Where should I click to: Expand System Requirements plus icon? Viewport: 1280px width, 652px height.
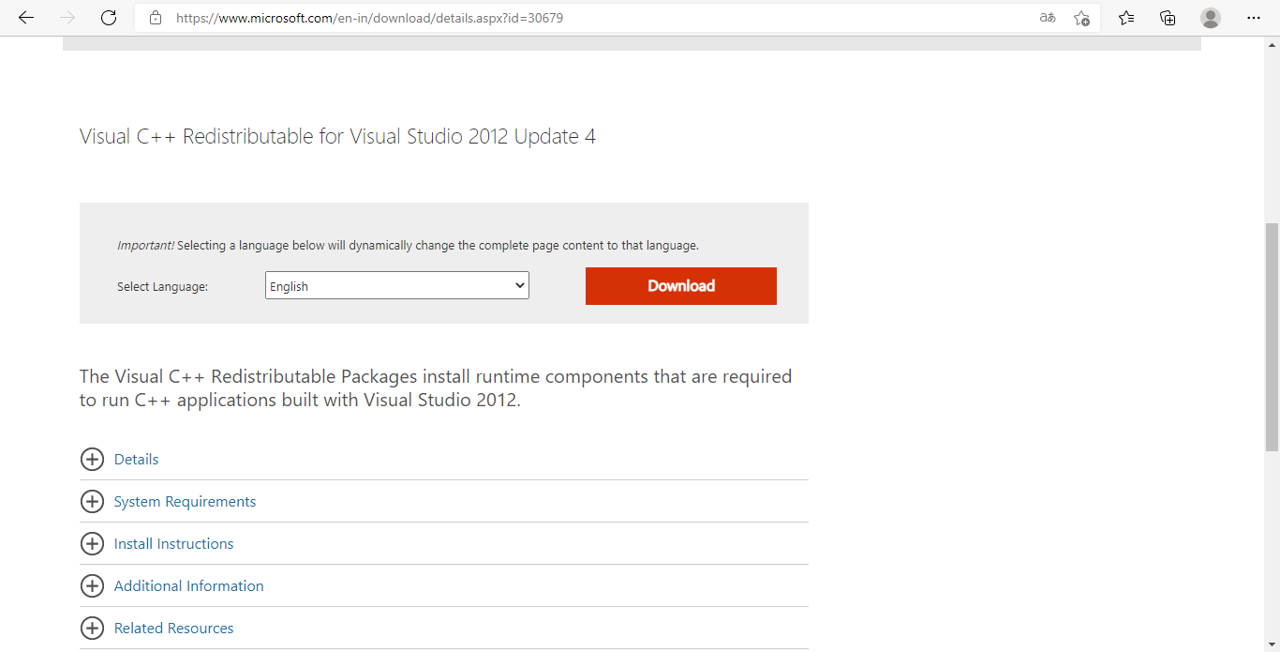[x=92, y=501]
